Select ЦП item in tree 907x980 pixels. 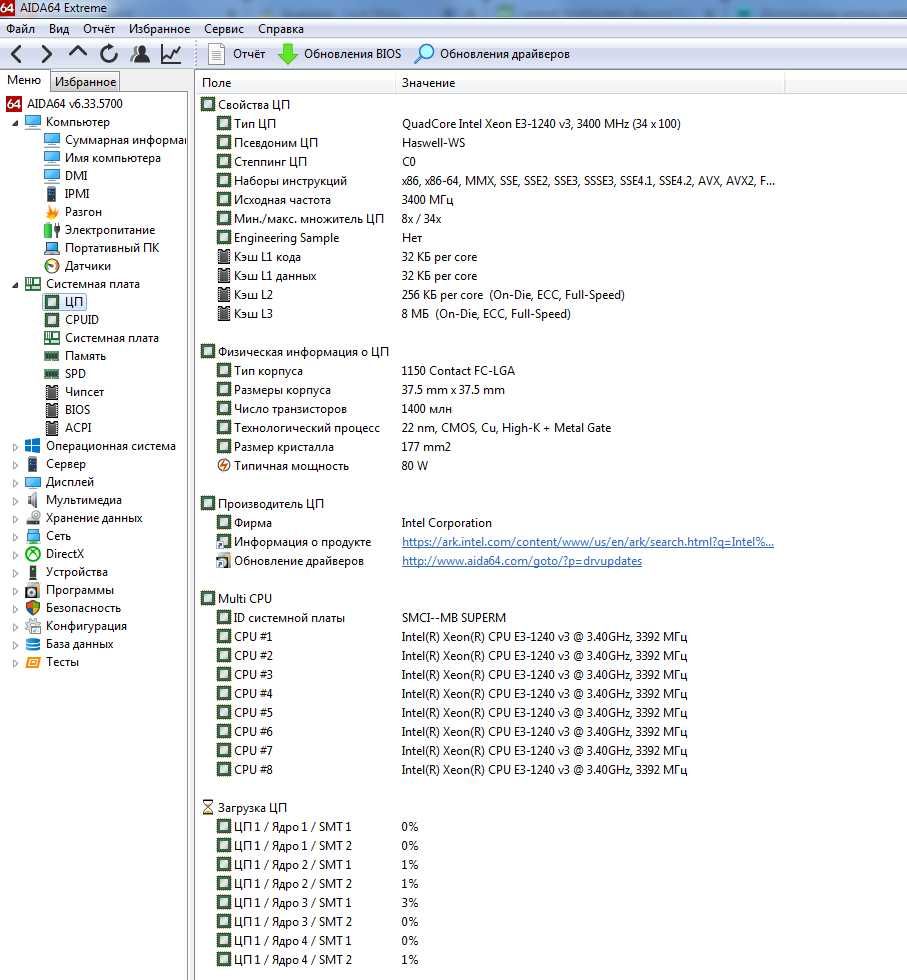(x=64, y=302)
